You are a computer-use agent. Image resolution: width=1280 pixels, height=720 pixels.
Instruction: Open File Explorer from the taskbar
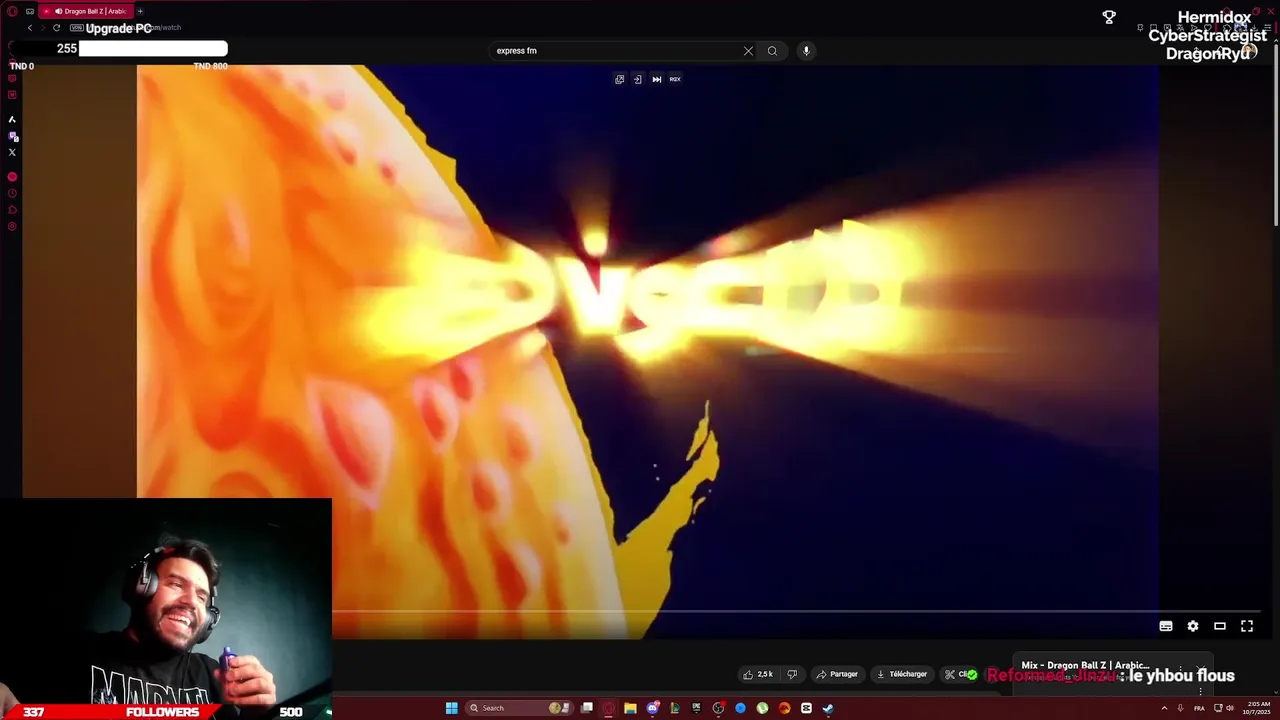pos(630,708)
